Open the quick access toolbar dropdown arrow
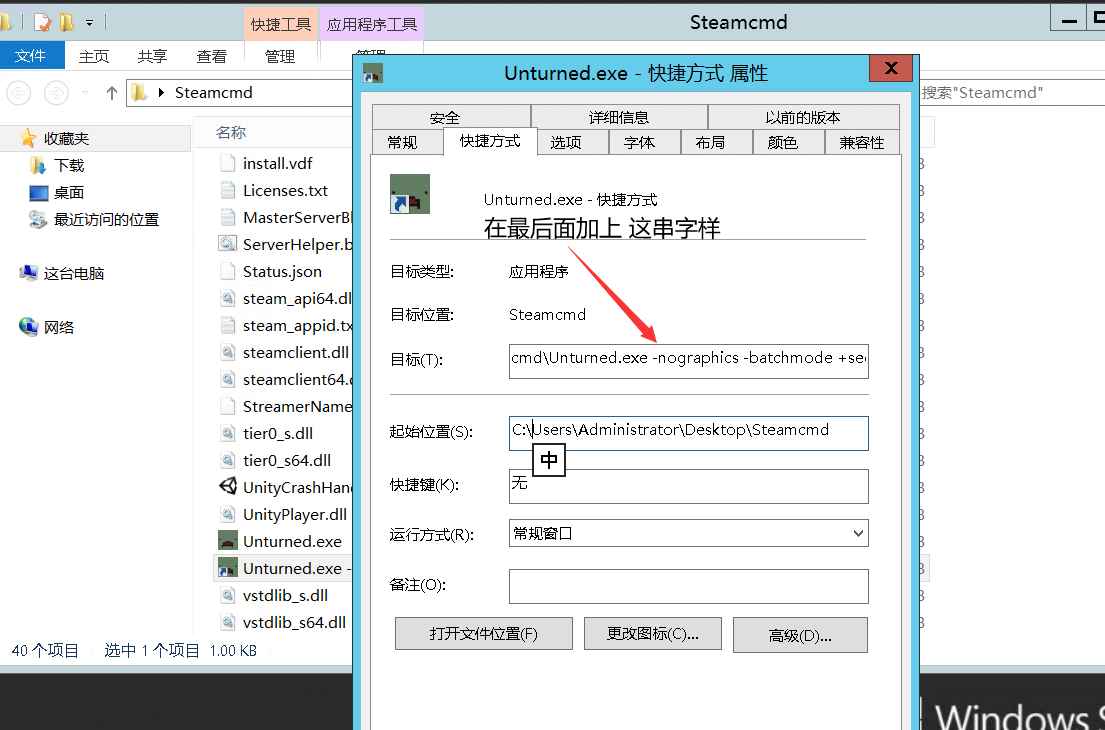Viewport: 1105px width, 730px height. click(89, 23)
